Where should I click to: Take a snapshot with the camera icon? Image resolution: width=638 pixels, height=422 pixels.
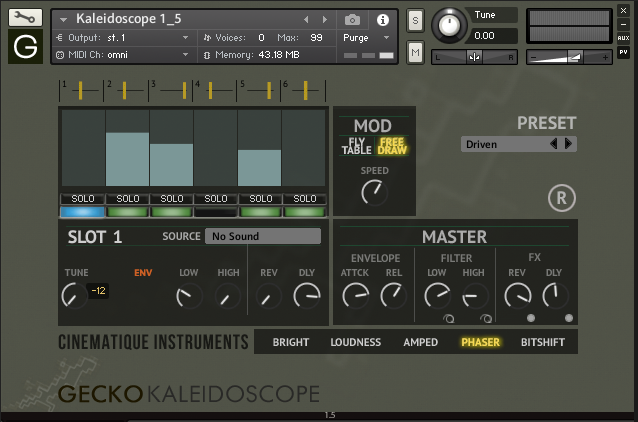pos(352,20)
